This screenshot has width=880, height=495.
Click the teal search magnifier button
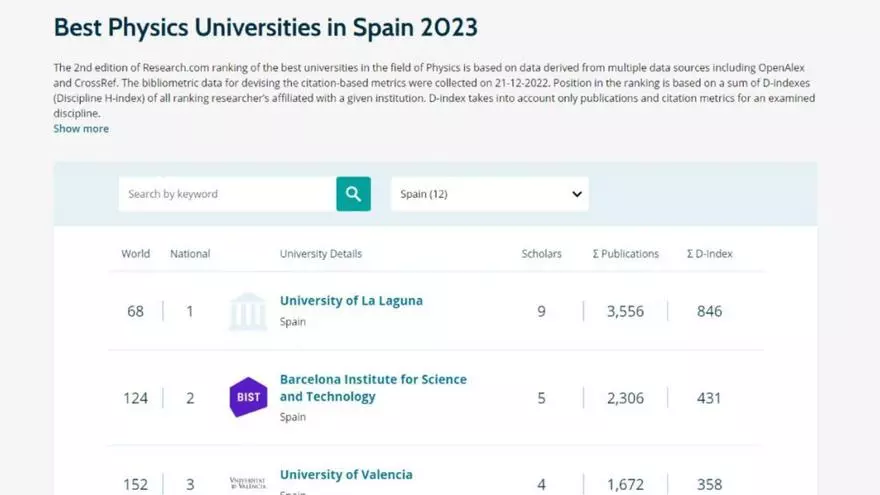point(353,194)
